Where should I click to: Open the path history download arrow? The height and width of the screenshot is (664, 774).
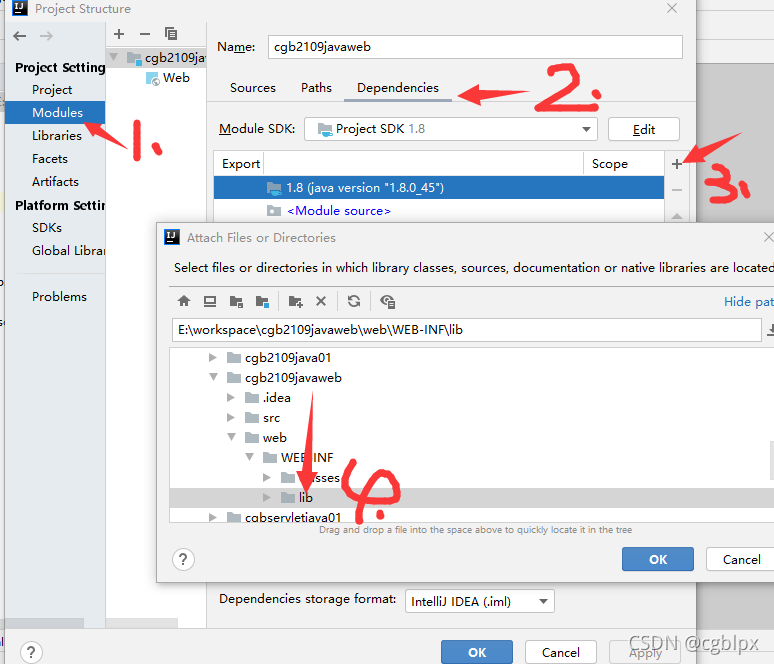pyautogui.click(x=770, y=329)
